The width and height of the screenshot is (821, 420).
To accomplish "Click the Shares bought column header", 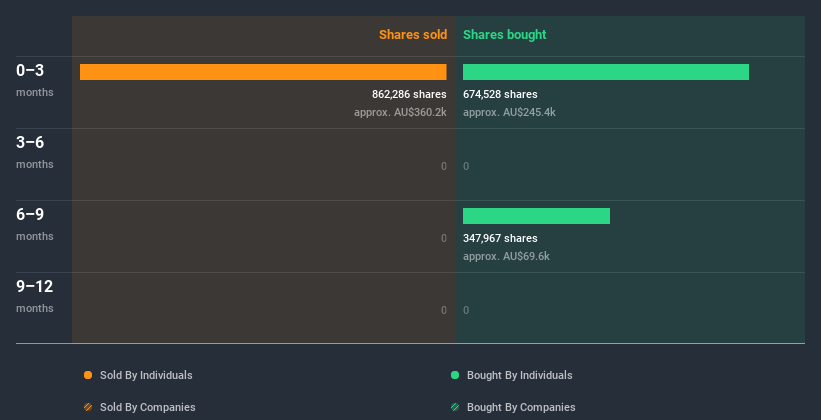I will tap(504, 35).
